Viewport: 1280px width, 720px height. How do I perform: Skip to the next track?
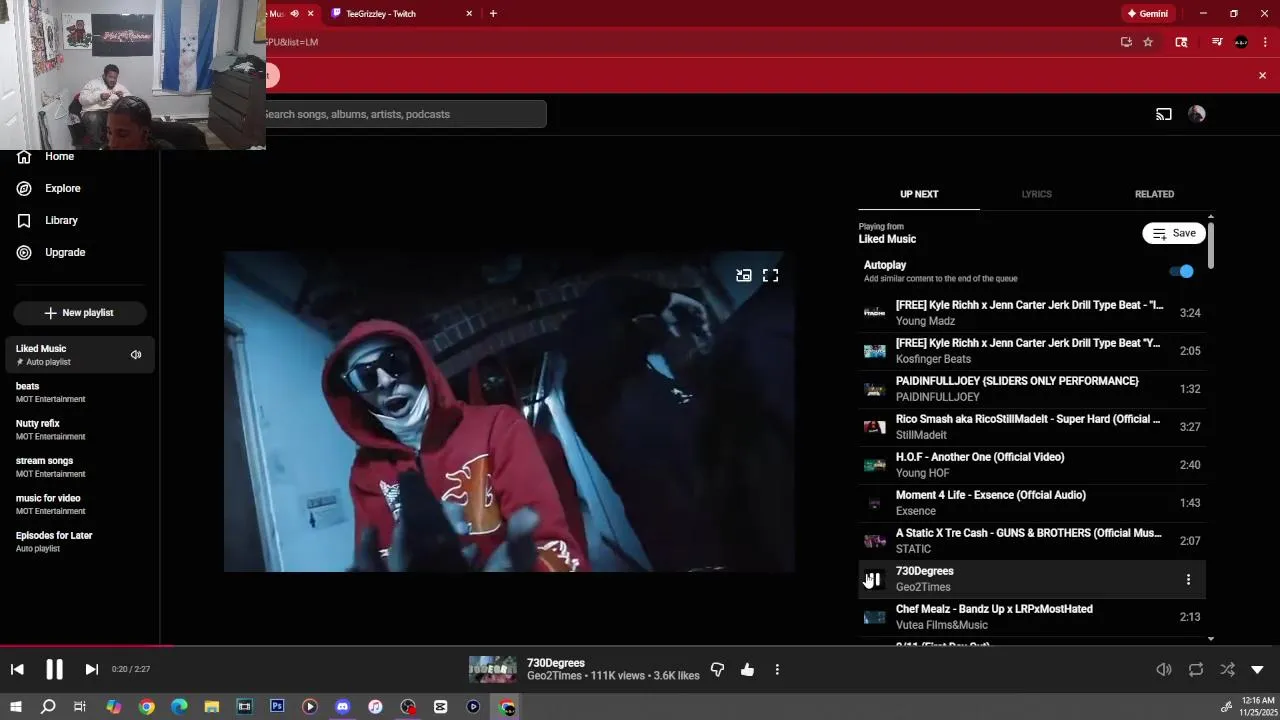[x=91, y=669]
